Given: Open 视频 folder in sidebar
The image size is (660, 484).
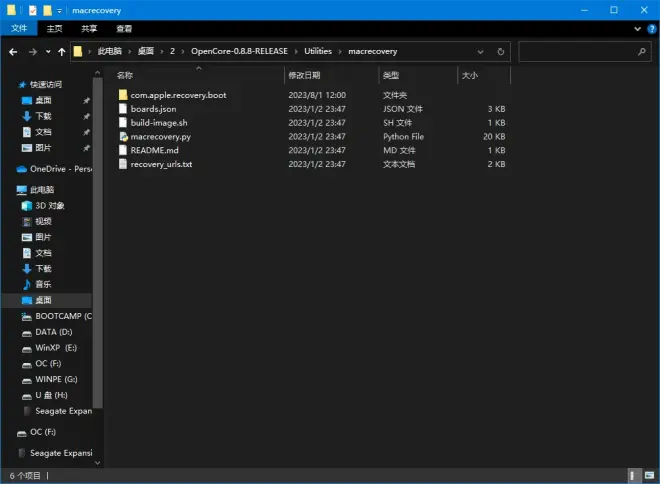Looking at the screenshot, I should (x=43, y=221).
